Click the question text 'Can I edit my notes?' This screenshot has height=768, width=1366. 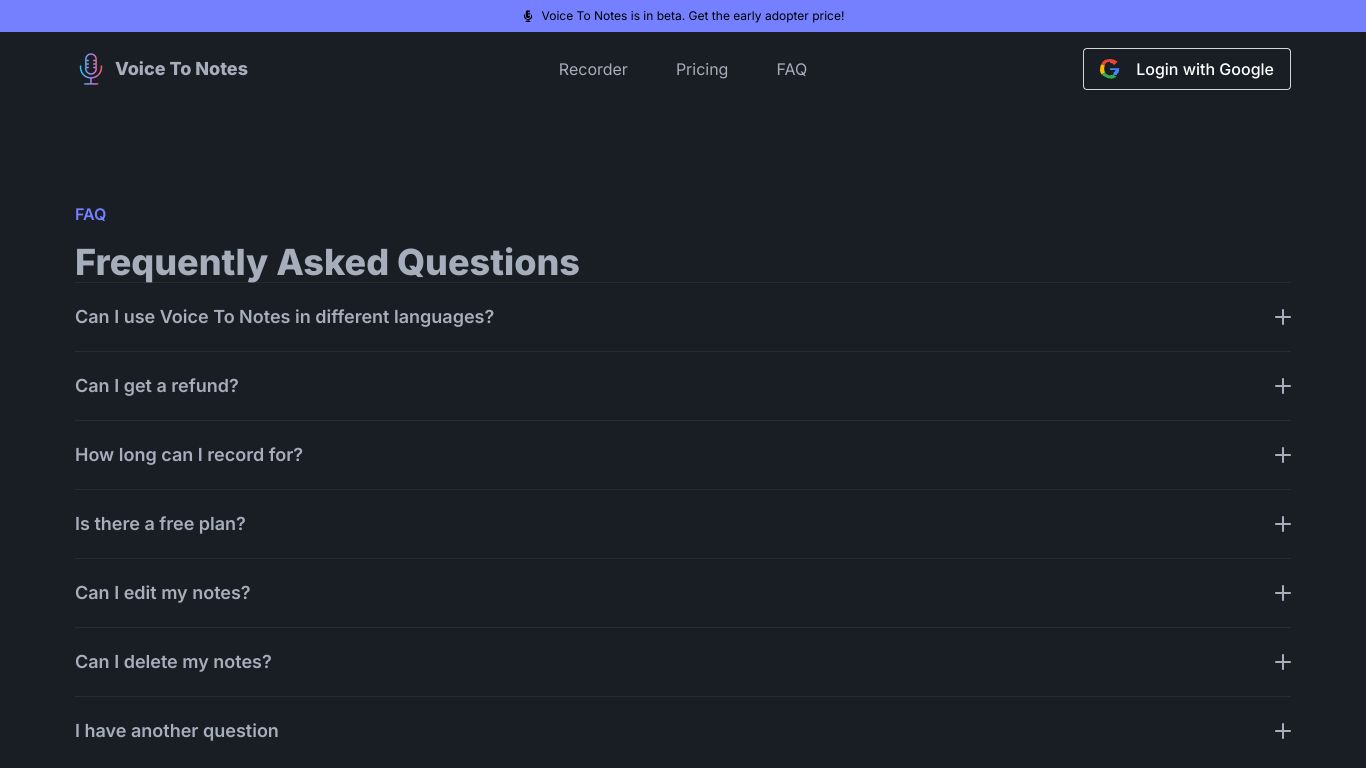[x=163, y=593]
